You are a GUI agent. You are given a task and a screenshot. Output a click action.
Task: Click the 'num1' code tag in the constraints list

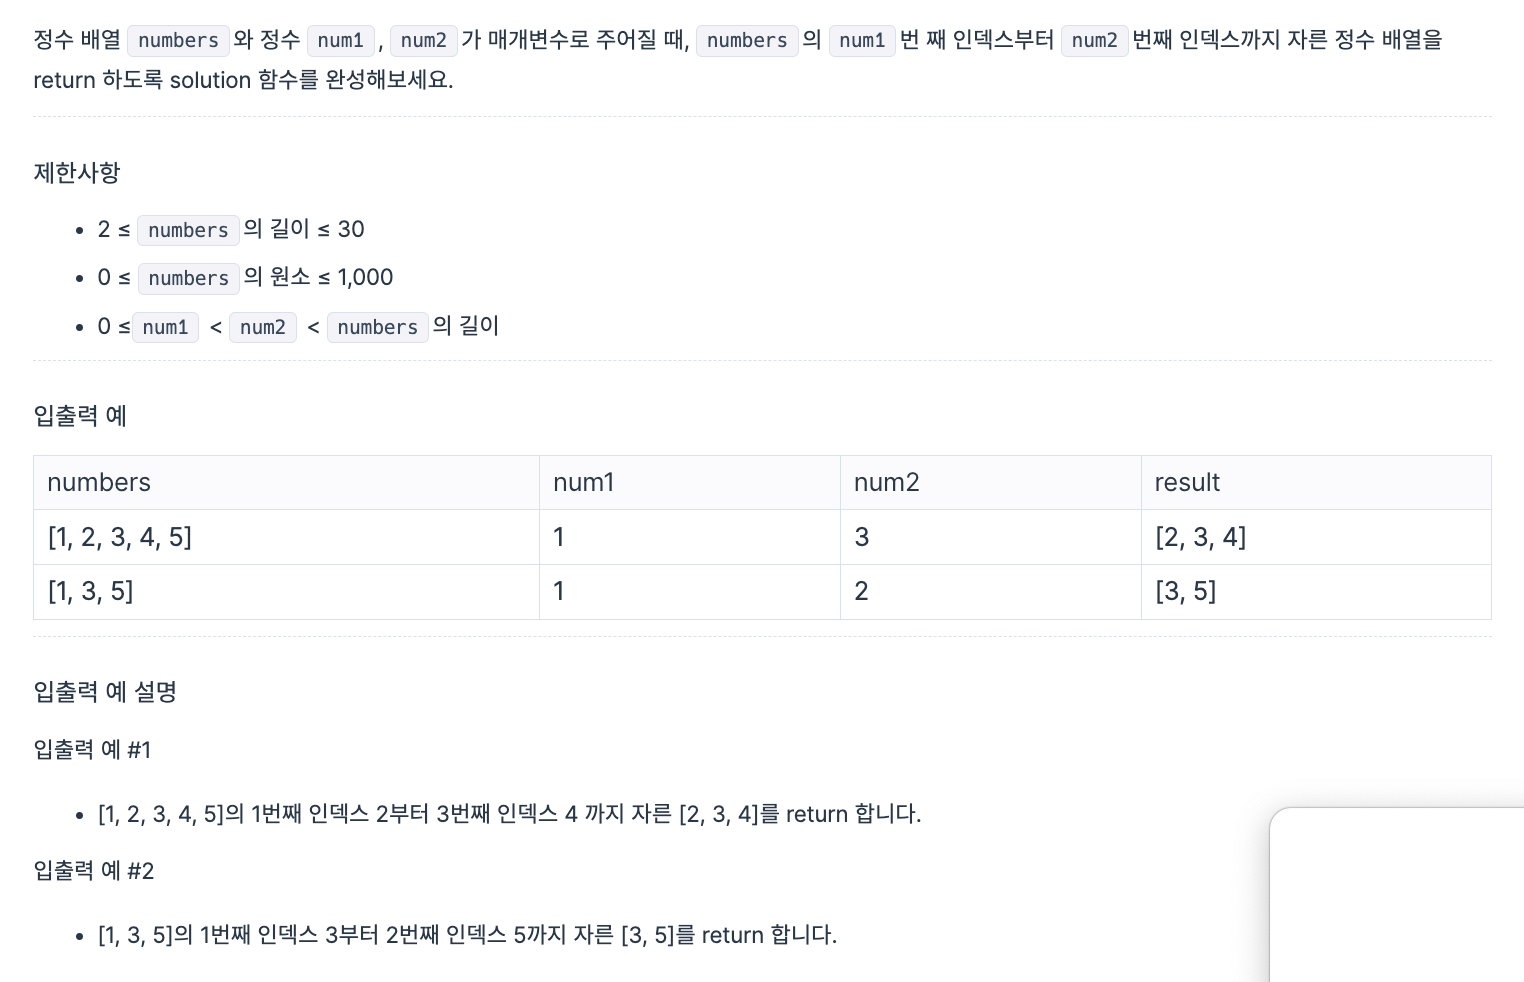(165, 327)
